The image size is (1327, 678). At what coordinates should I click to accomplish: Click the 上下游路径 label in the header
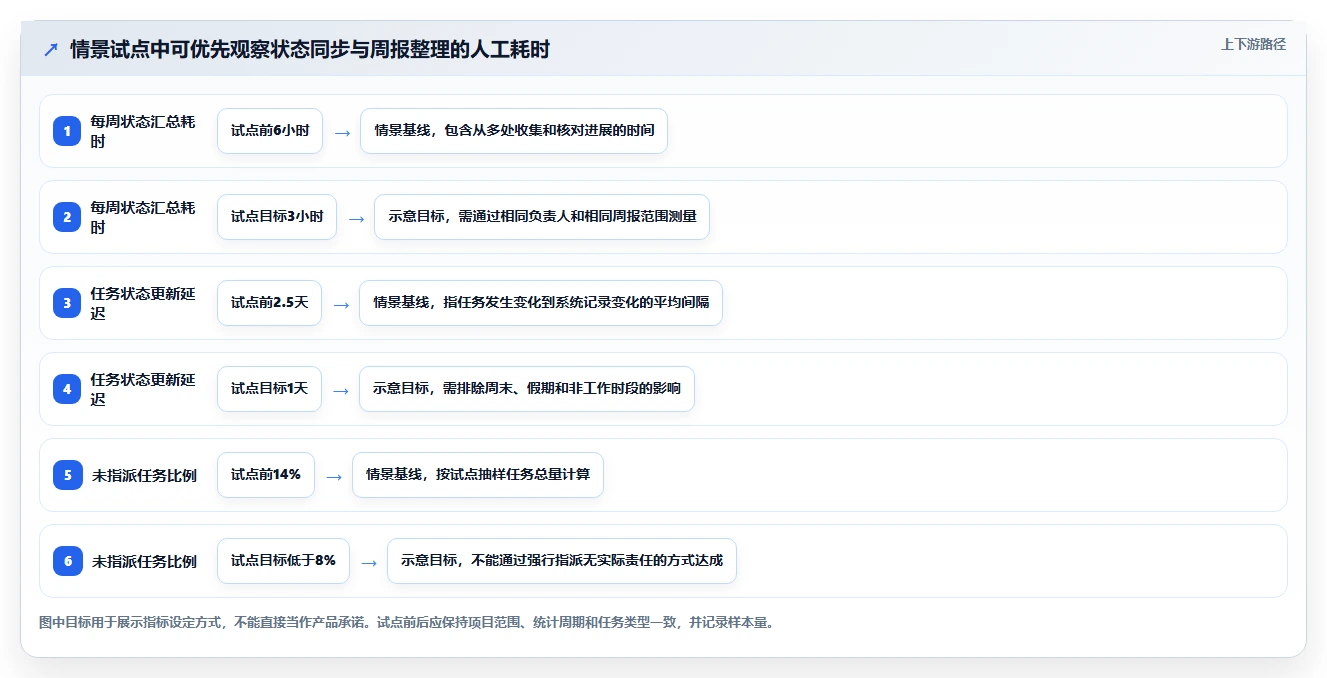point(1253,45)
